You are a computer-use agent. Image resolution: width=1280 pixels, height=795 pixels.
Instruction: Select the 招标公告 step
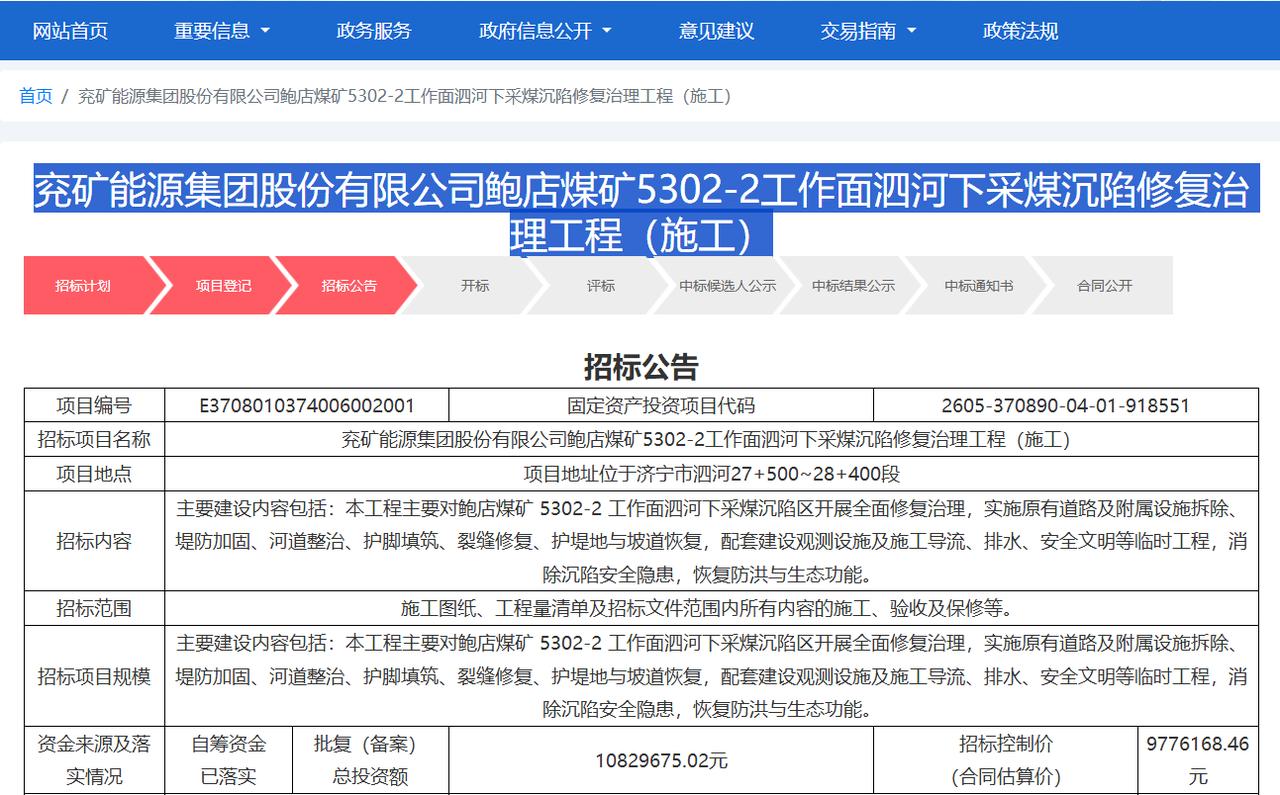click(x=349, y=286)
